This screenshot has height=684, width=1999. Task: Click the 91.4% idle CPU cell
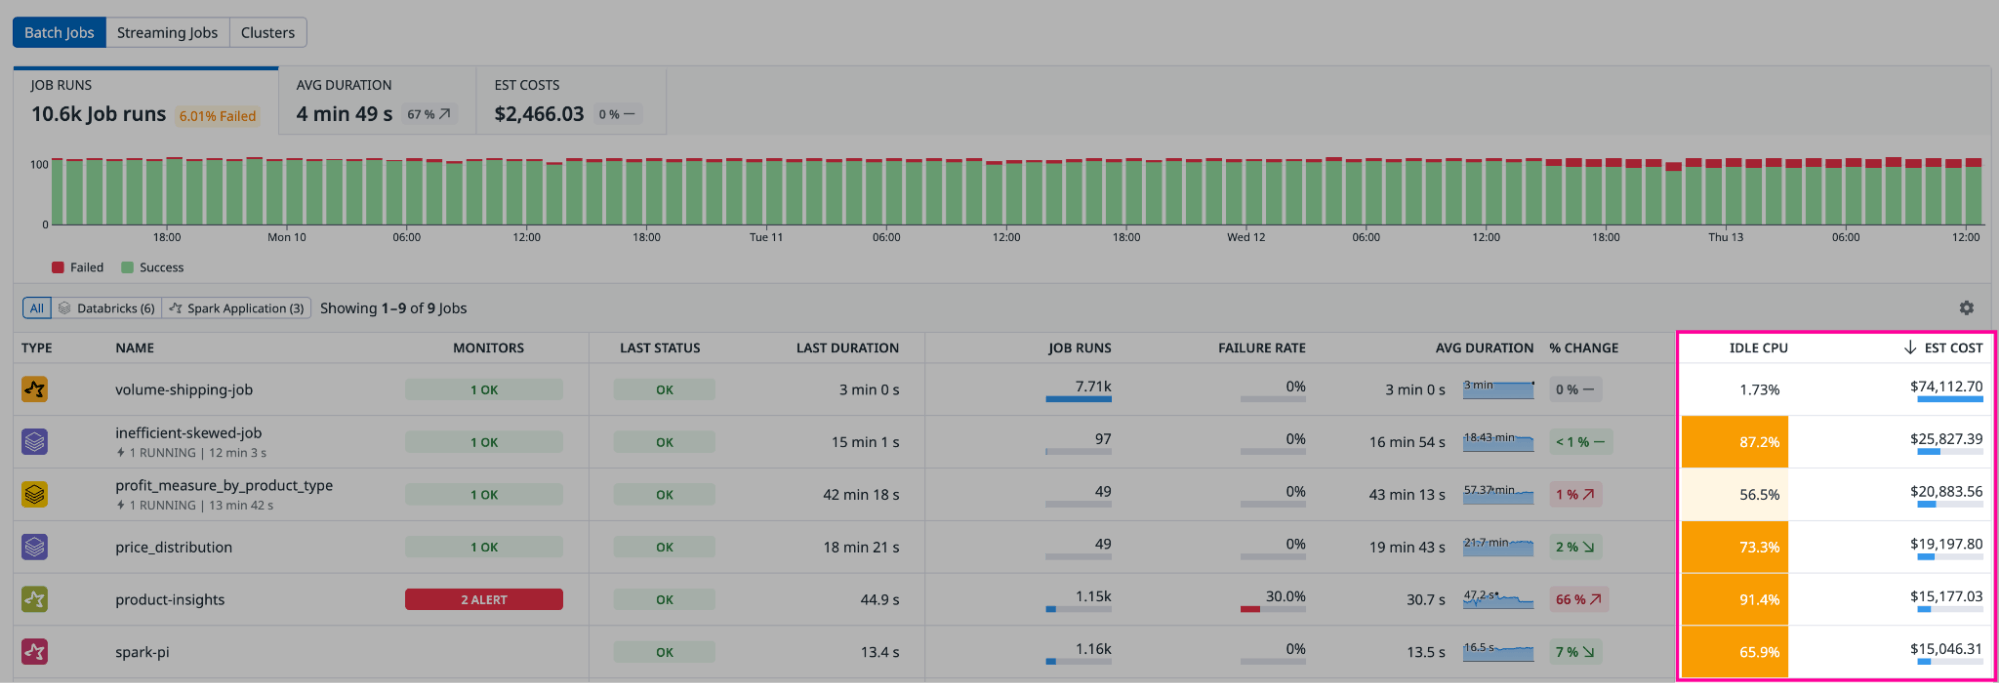(1734, 599)
